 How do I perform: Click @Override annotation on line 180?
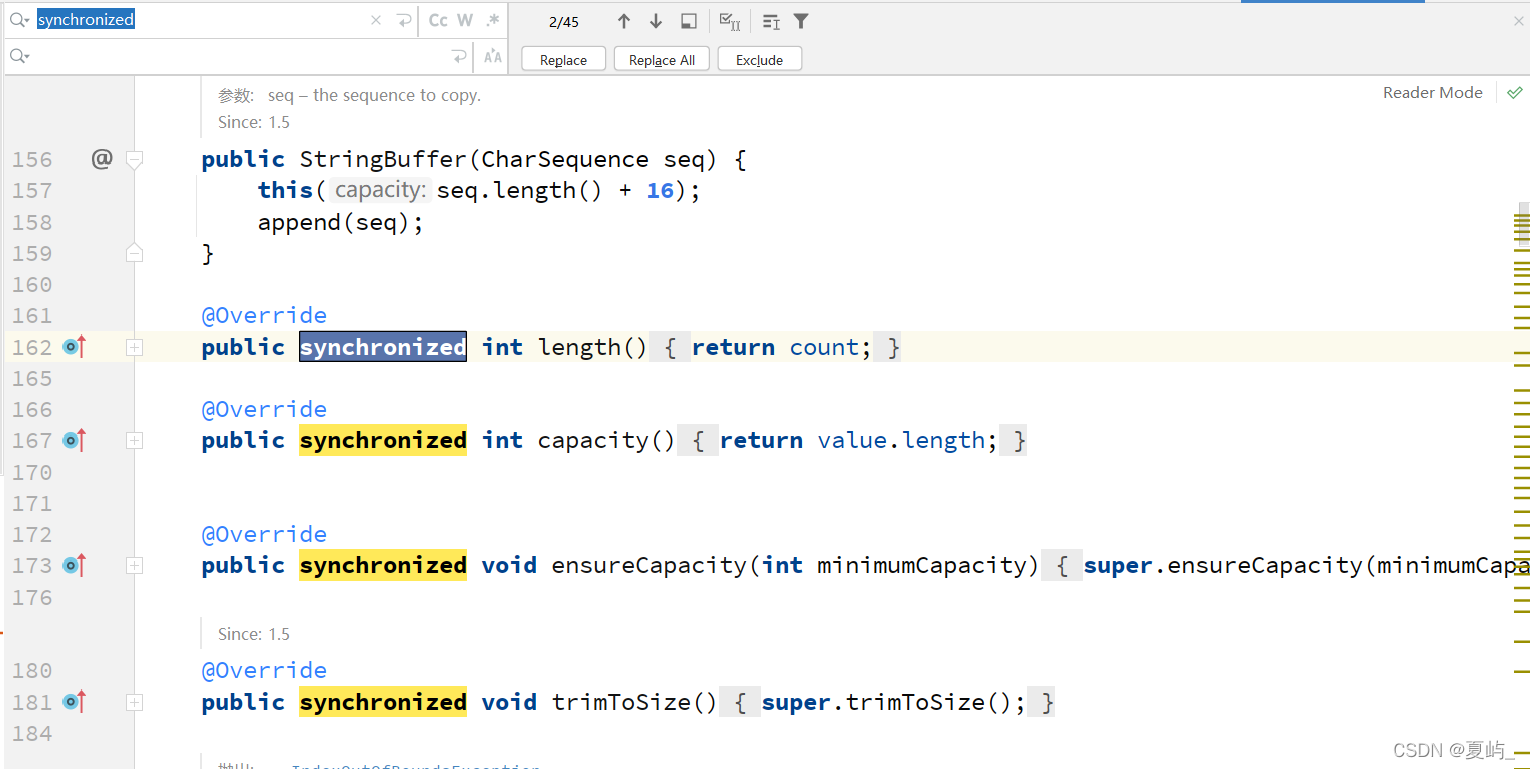(x=264, y=670)
